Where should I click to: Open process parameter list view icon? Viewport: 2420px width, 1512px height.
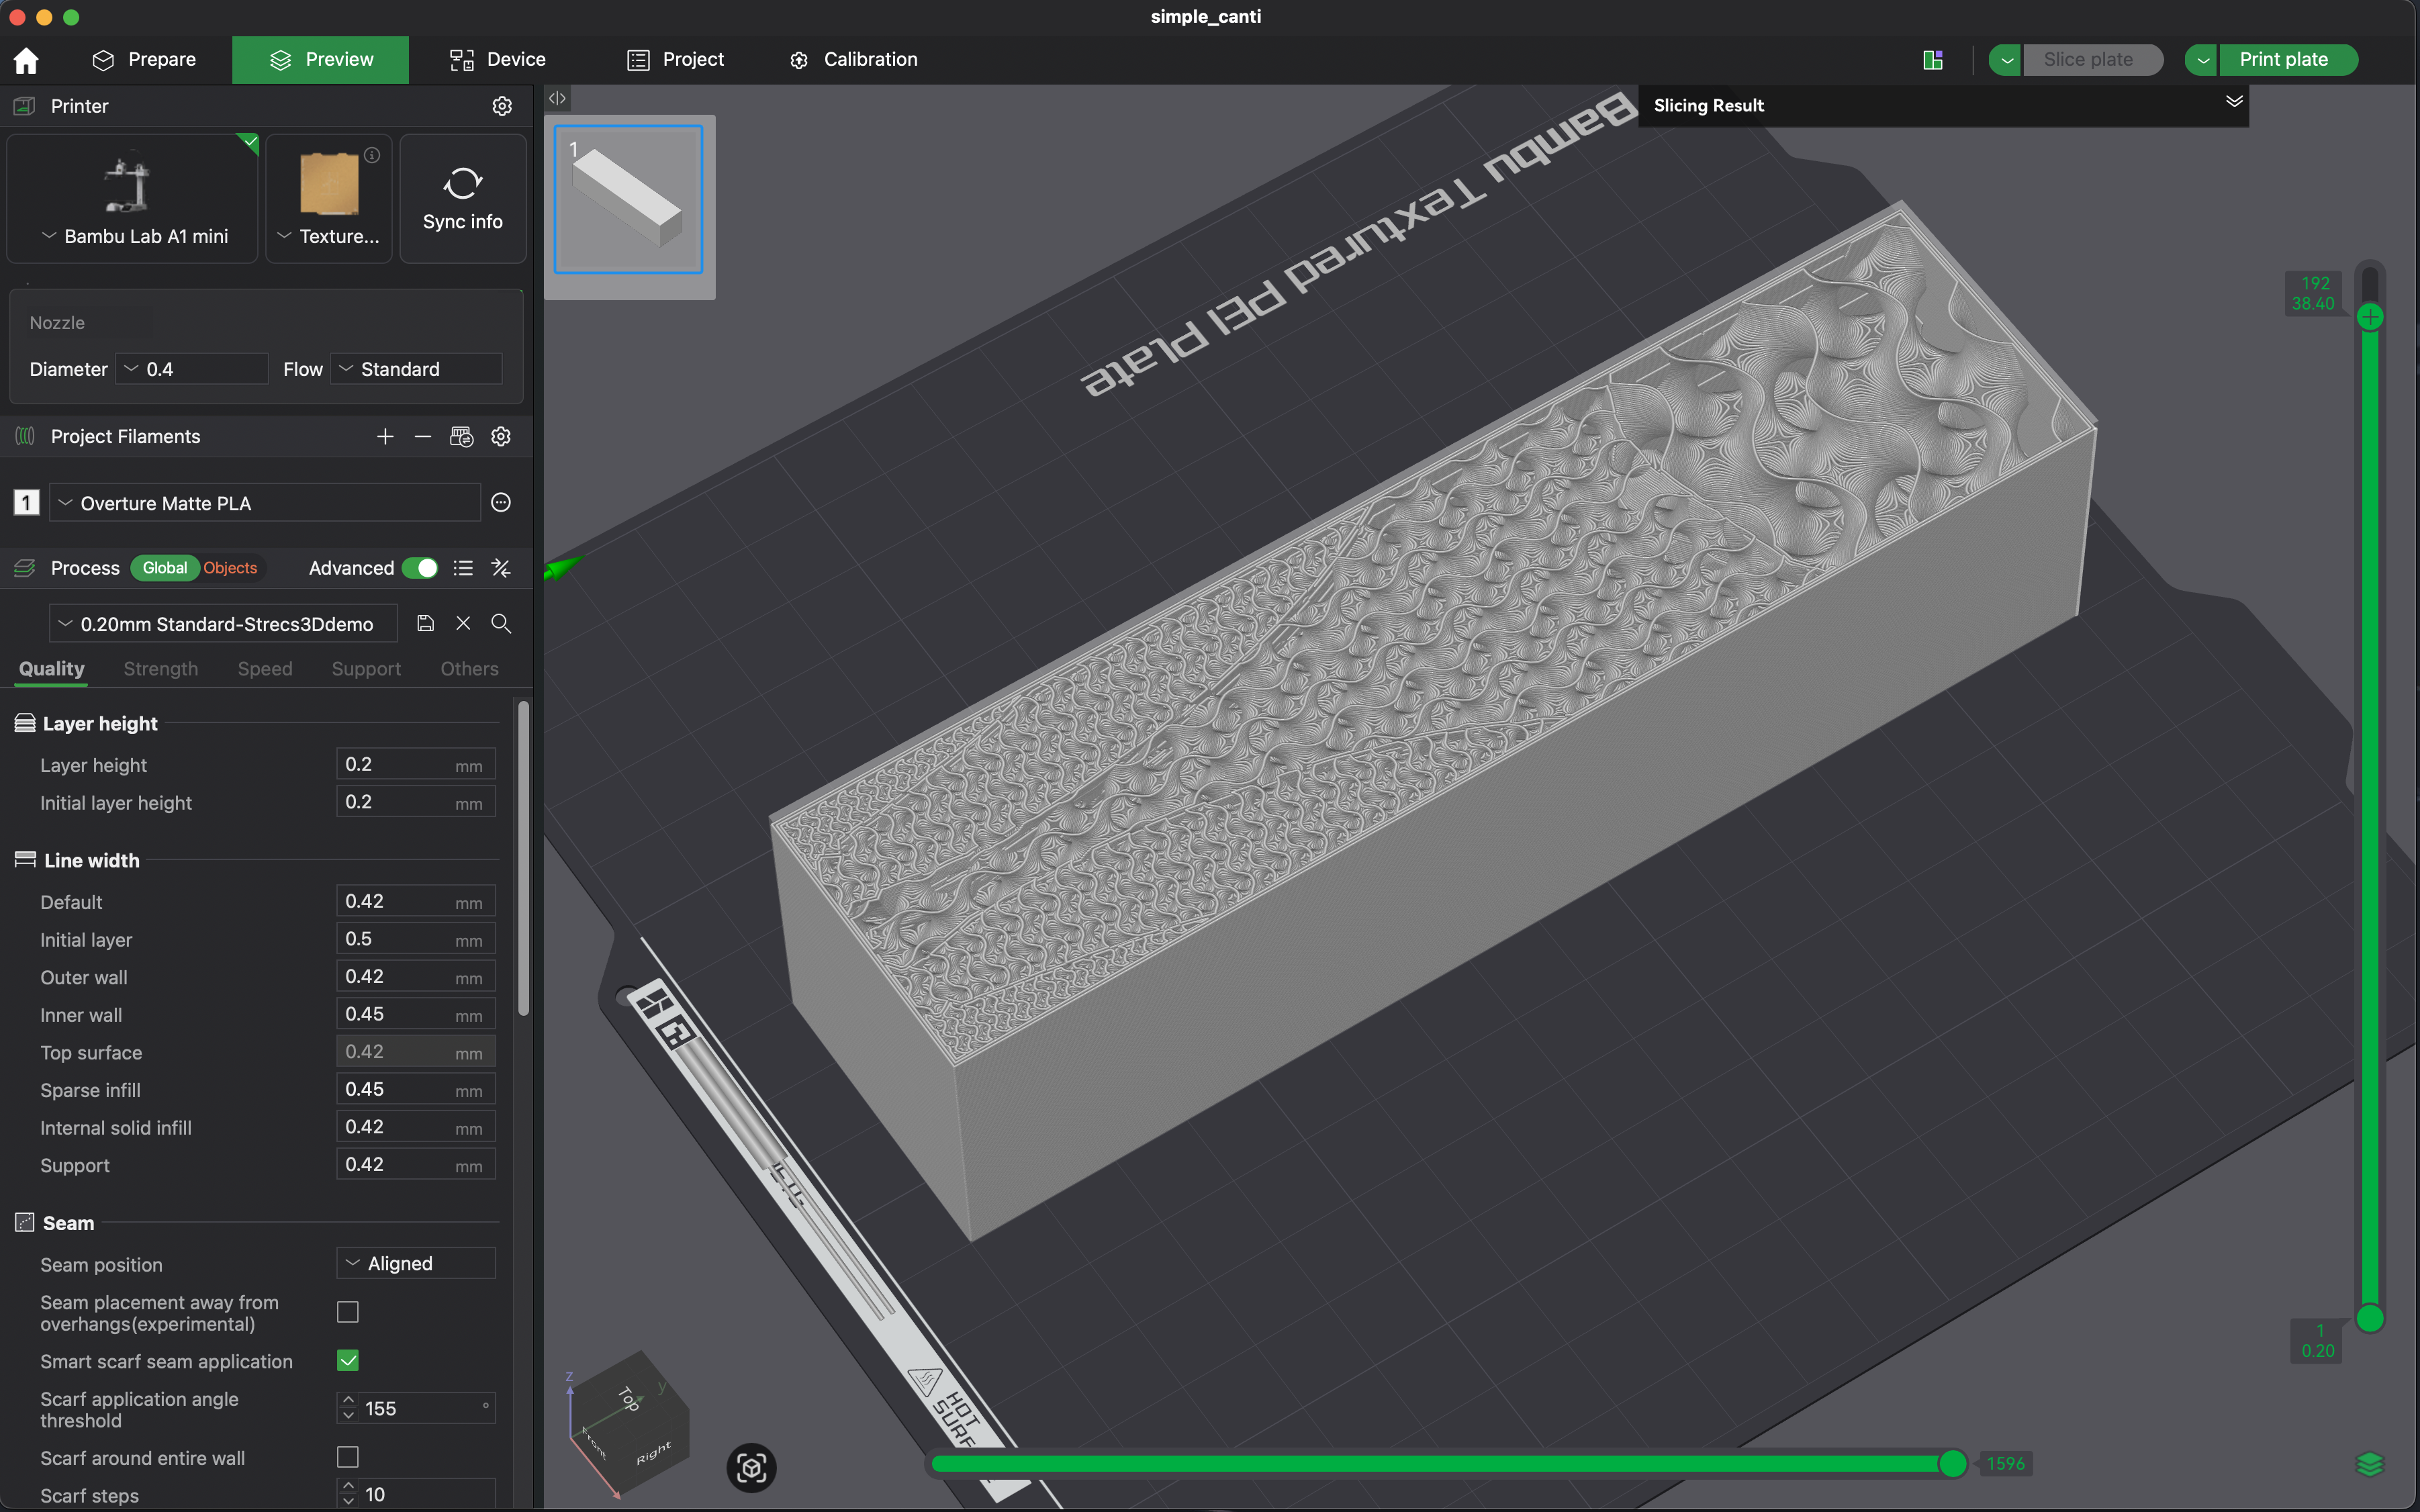[463, 567]
